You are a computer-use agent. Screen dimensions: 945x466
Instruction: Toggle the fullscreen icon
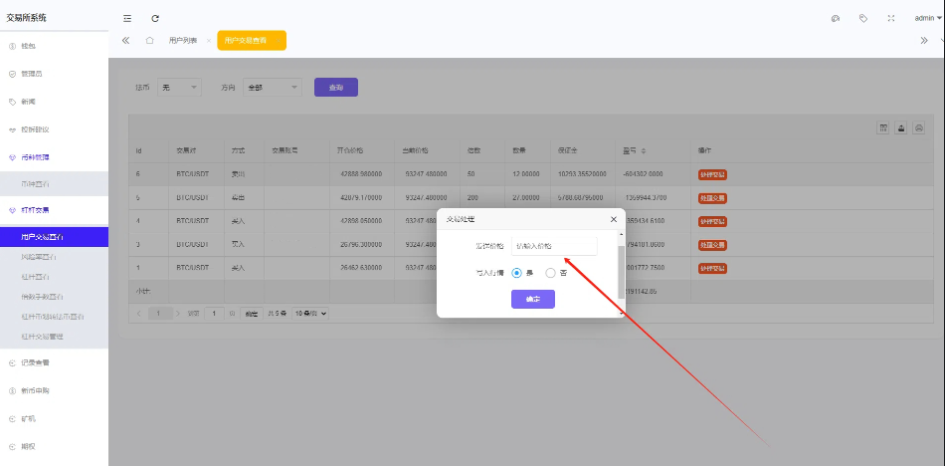click(x=891, y=19)
